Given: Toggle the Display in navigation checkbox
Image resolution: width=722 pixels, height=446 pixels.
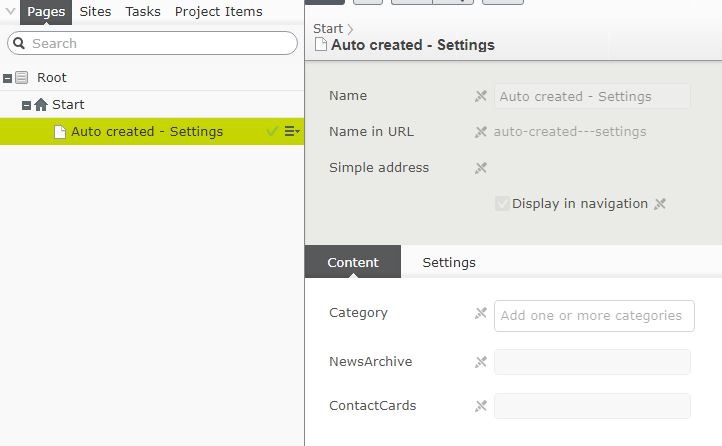Looking at the screenshot, I should coord(503,204).
